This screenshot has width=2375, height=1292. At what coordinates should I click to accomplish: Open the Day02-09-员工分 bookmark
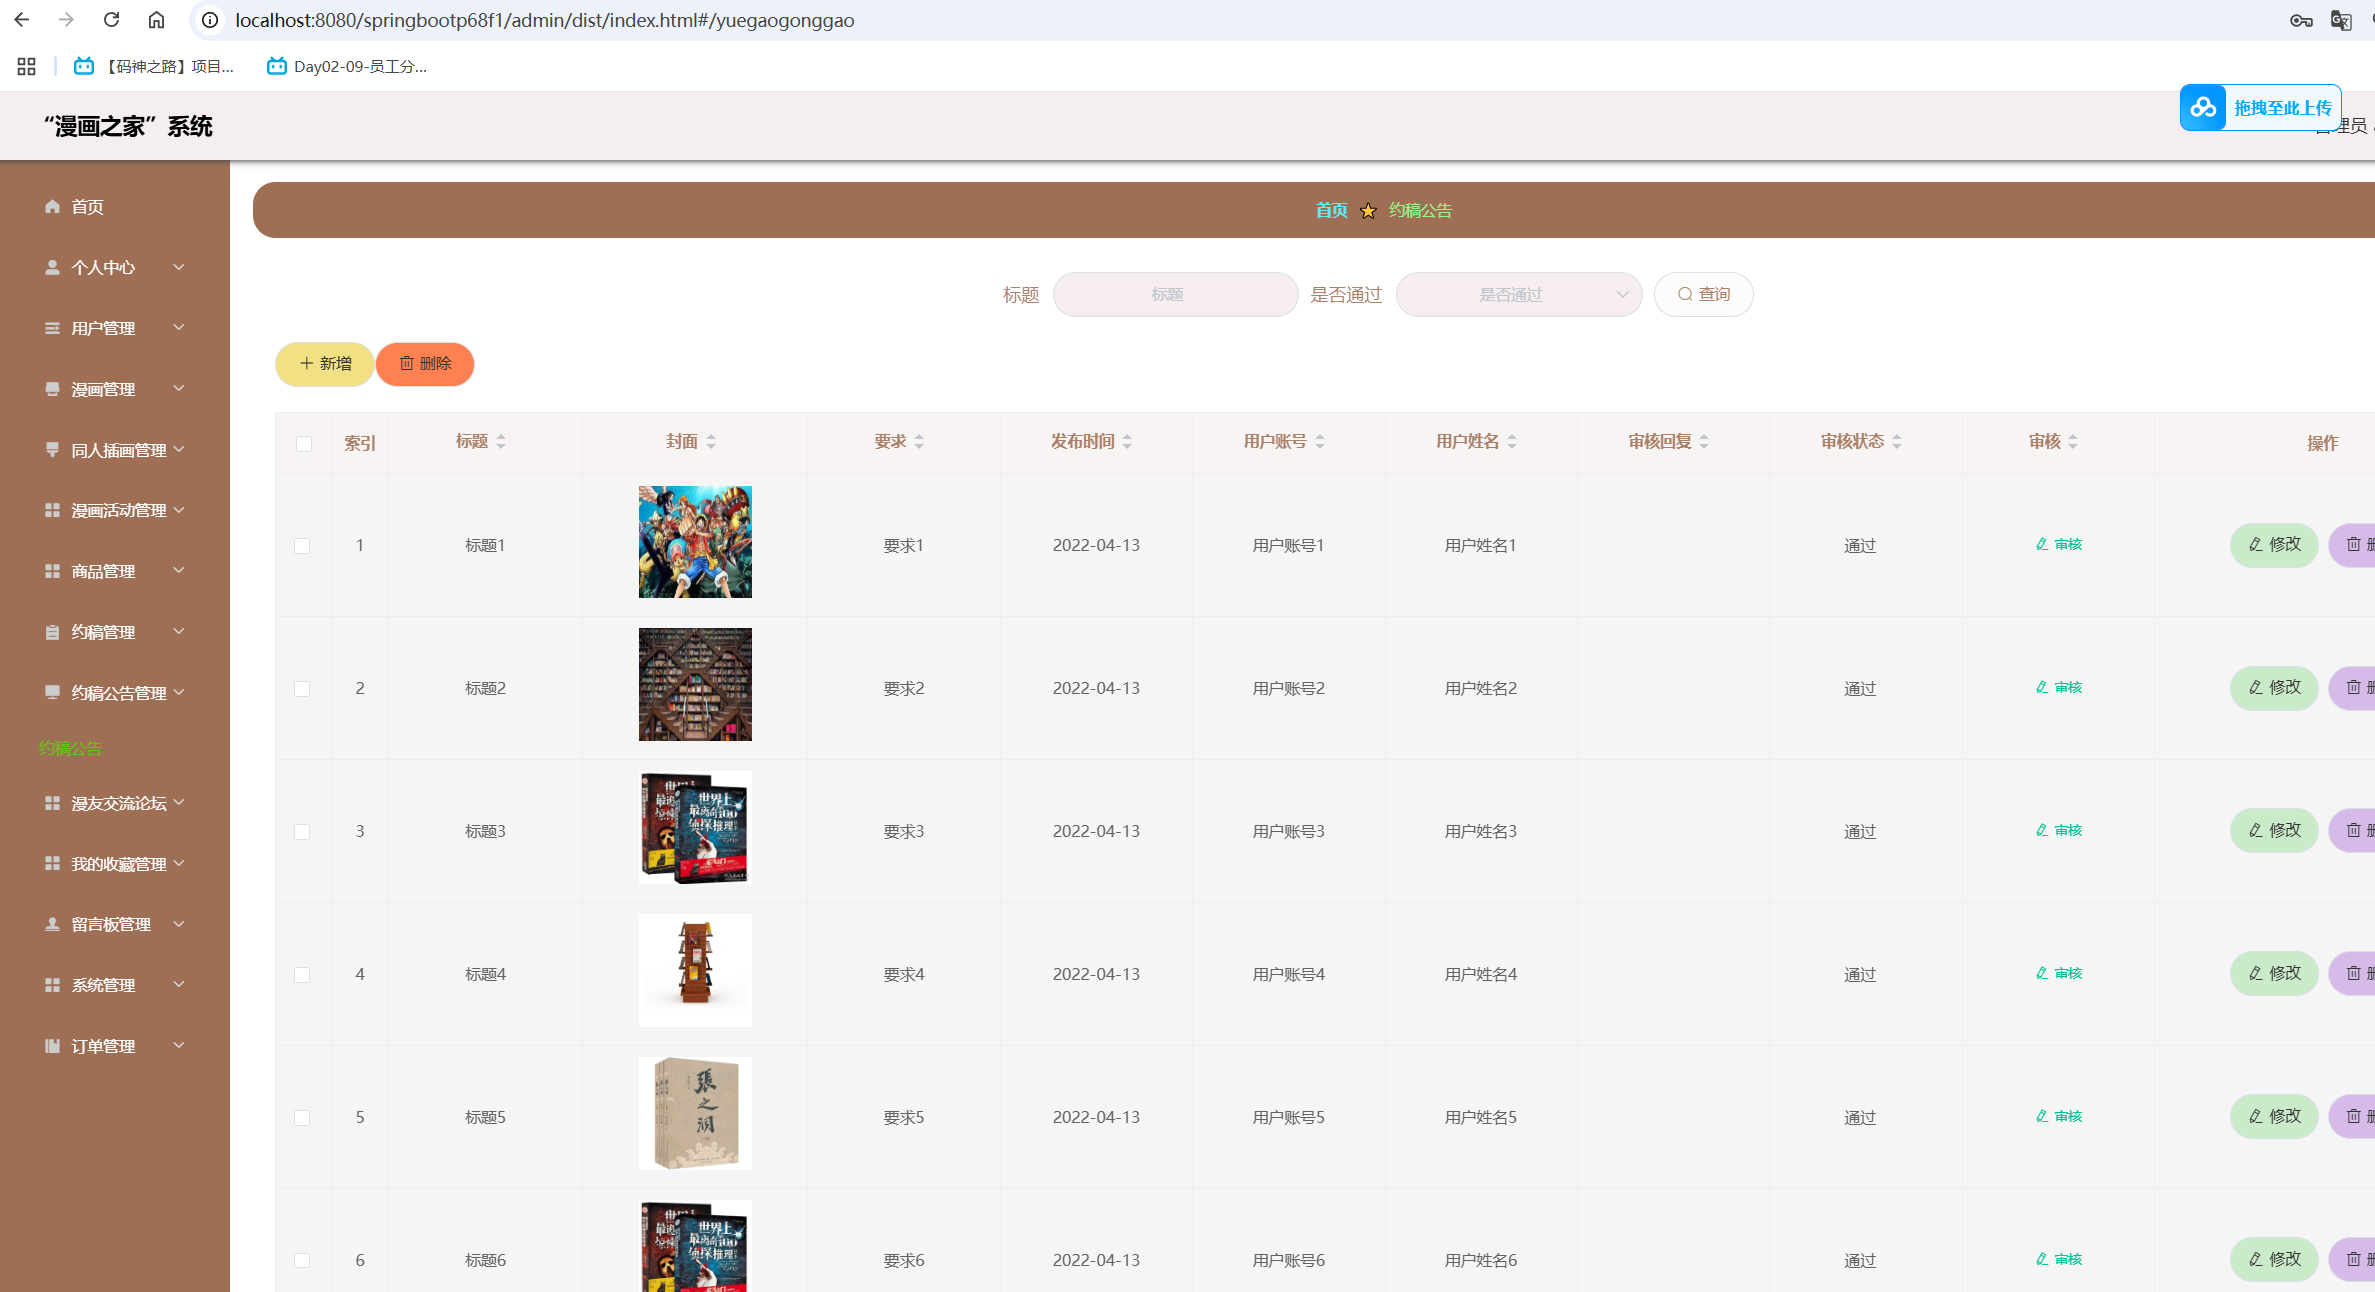pyautogui.click(x=347, y=66)
